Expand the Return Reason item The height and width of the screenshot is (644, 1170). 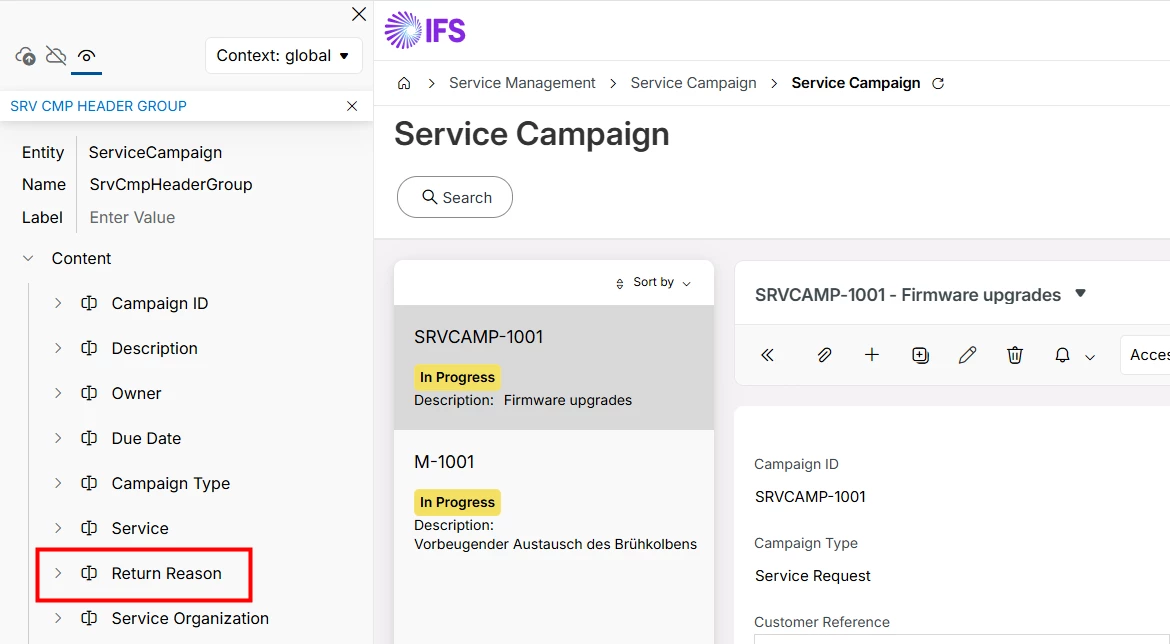[58, 573]
